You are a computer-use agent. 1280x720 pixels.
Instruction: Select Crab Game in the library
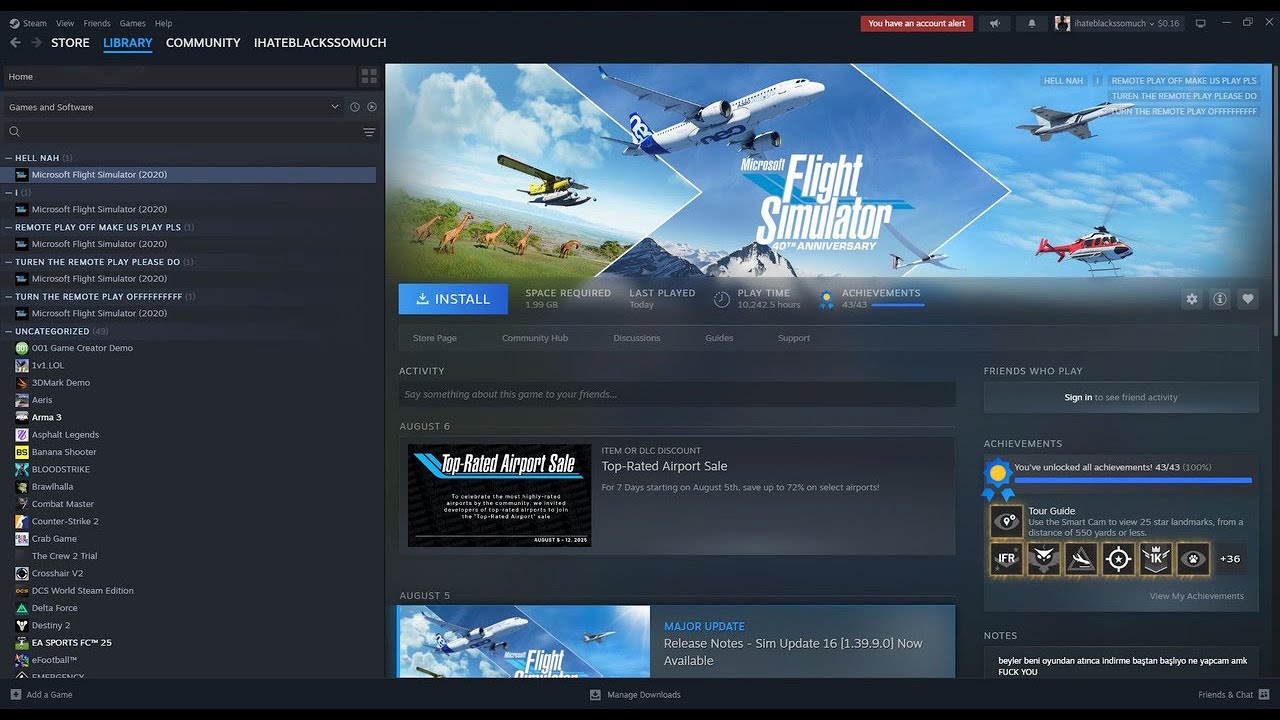pos(54,538)
